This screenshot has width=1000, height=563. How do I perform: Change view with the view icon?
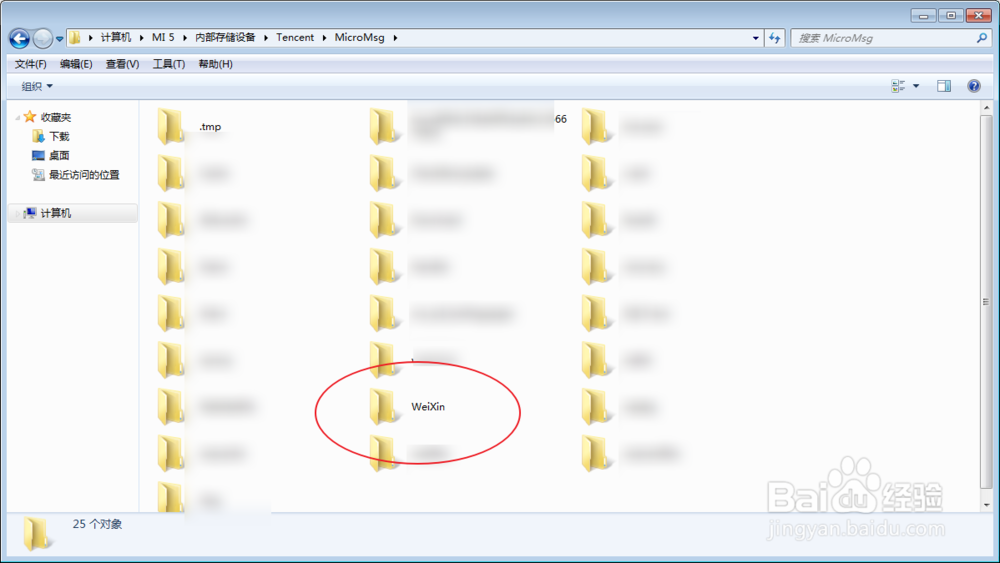(x=899, y=86)
